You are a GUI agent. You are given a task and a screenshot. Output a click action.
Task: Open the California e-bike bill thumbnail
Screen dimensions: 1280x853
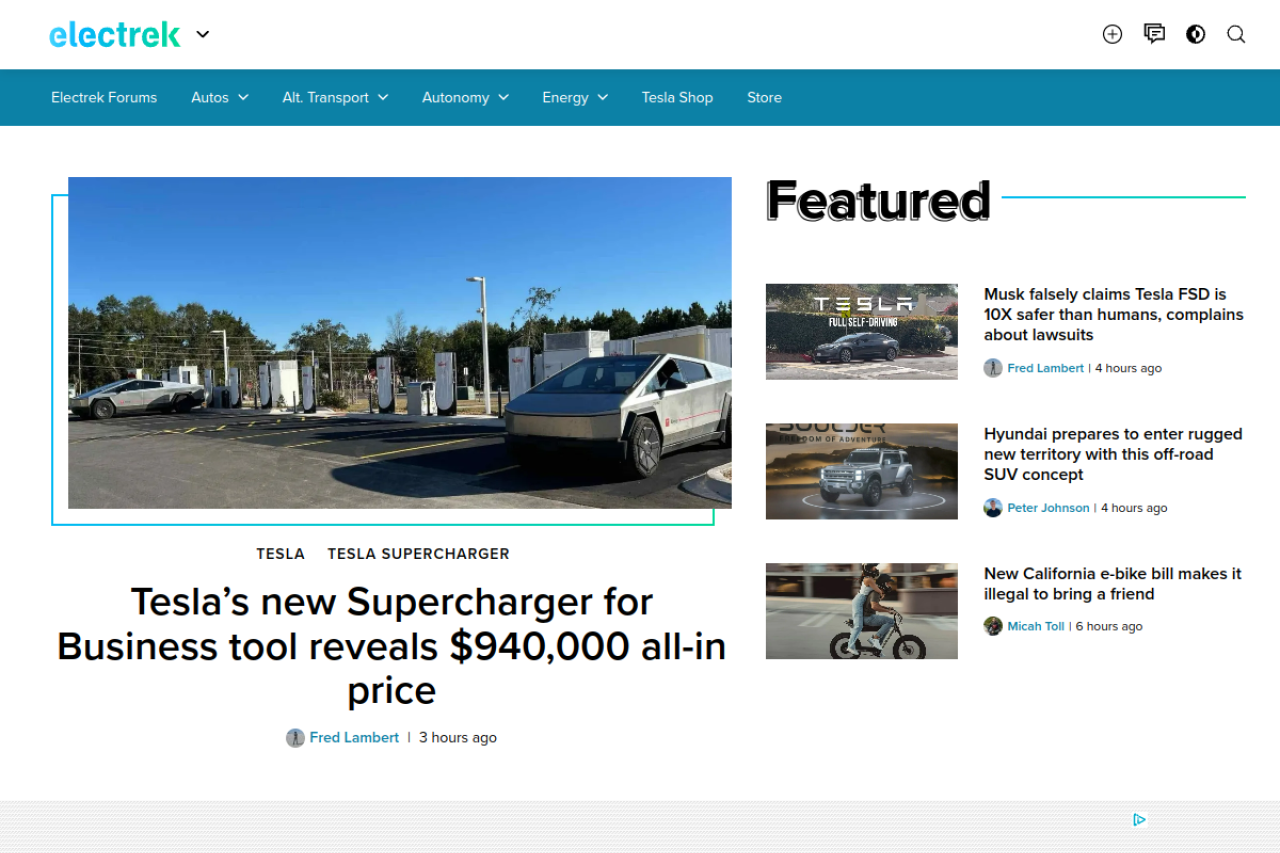click(x=861, y=611)
